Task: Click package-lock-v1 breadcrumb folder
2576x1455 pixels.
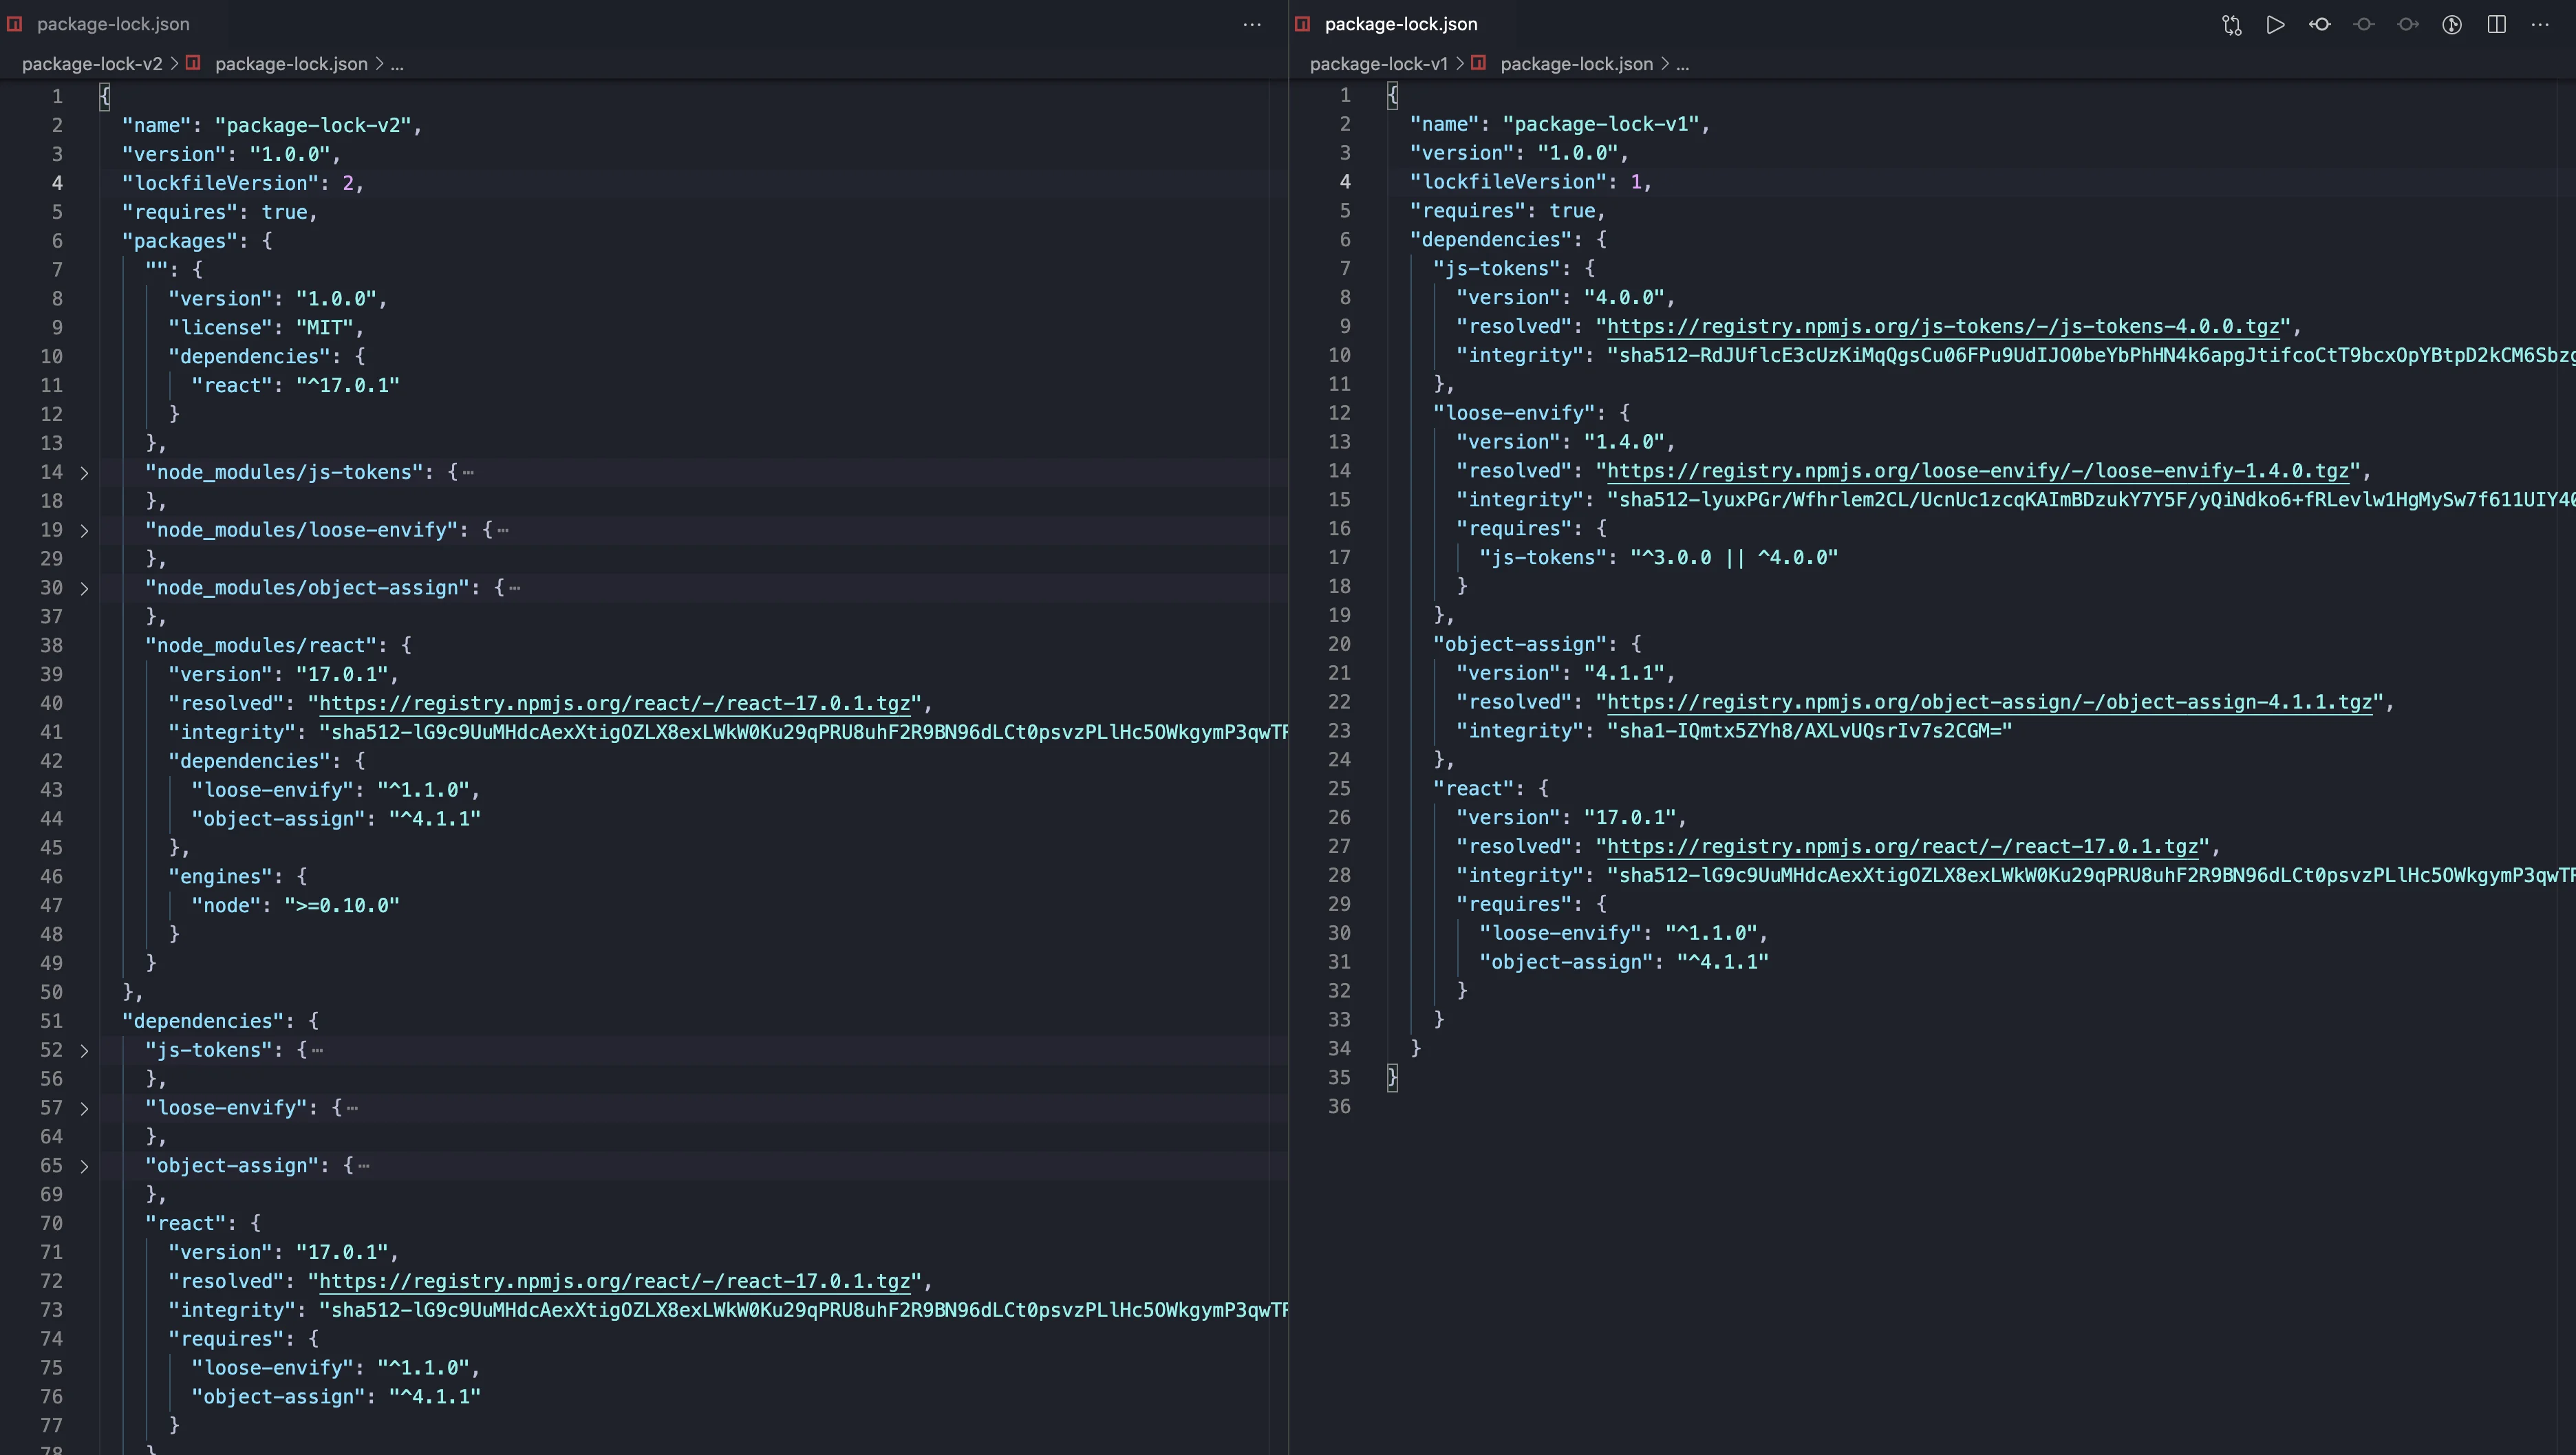Action: [x=1378, y=64]
